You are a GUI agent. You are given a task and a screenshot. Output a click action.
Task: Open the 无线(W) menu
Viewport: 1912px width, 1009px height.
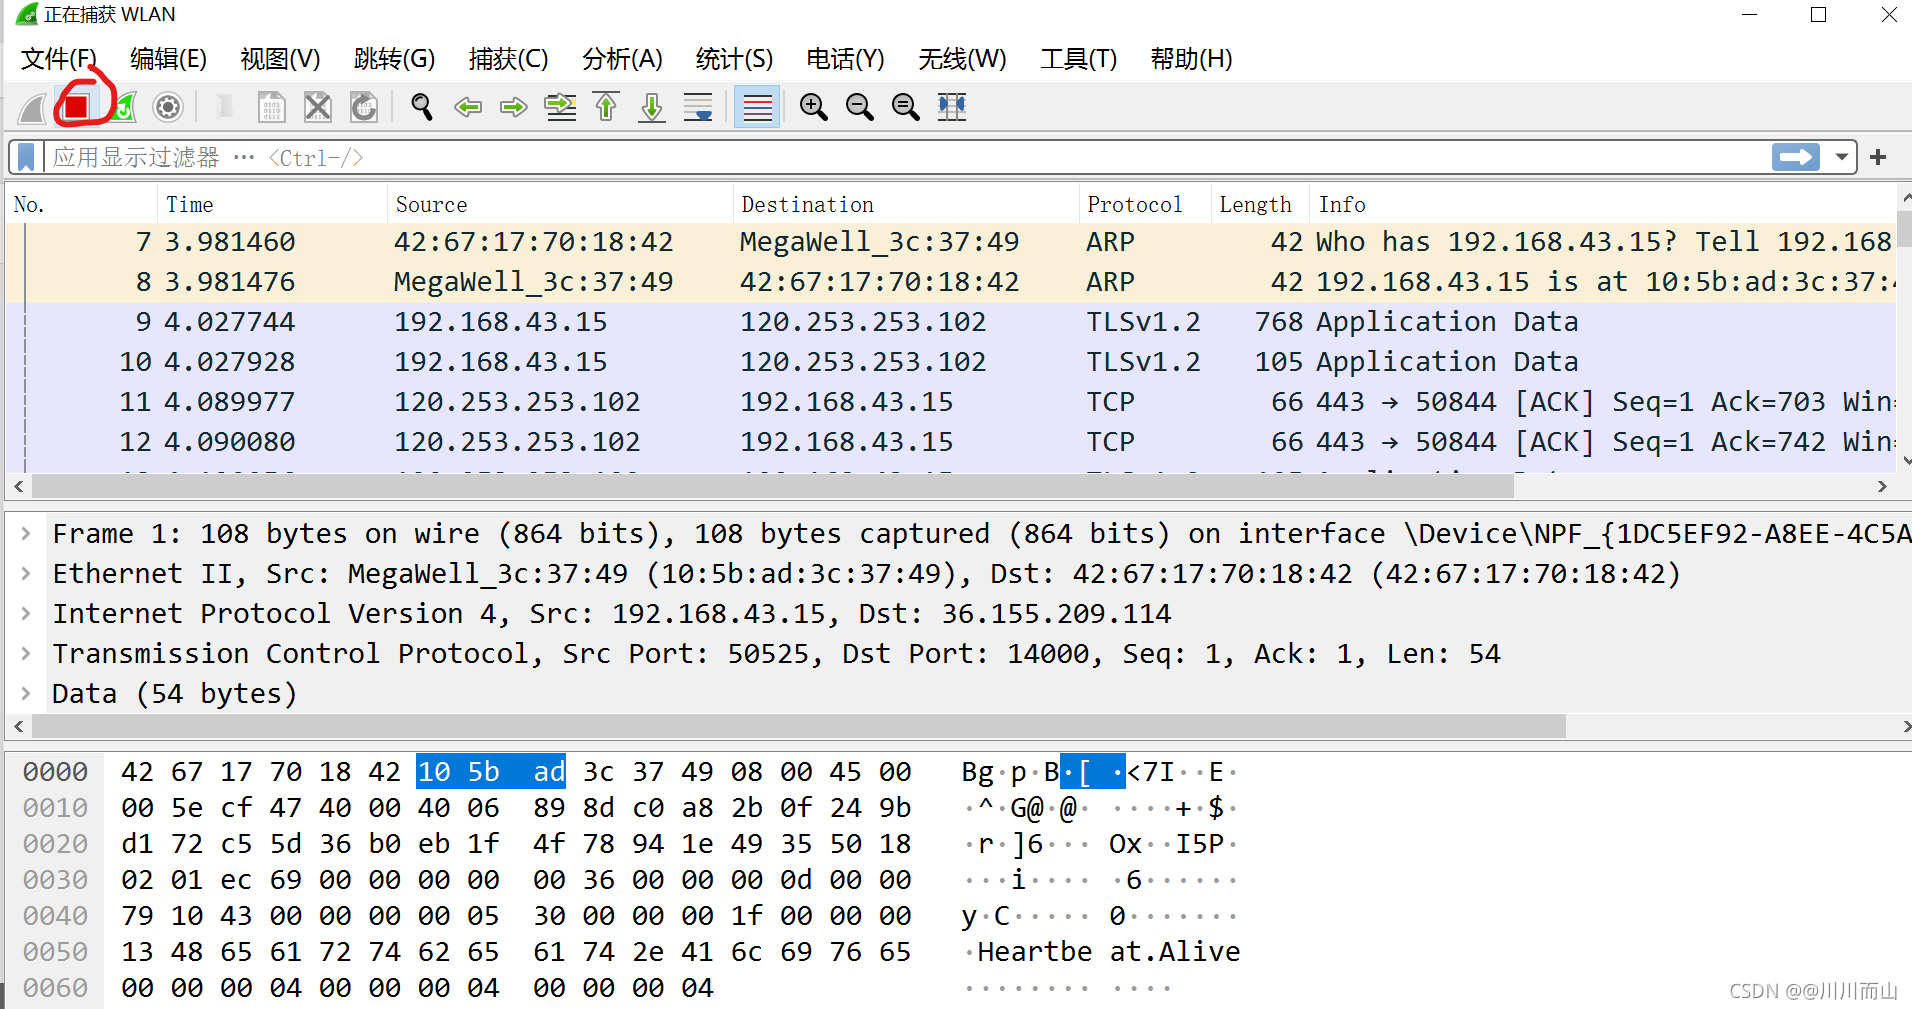pyautogui.click(x=962, y=59)
